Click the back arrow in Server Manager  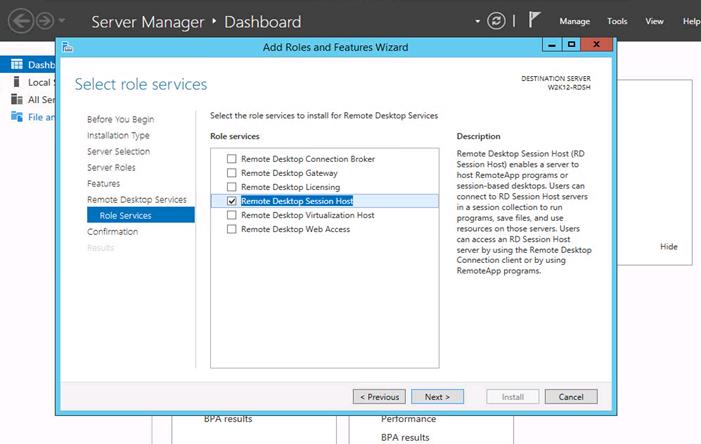click(x=21, y=21)
